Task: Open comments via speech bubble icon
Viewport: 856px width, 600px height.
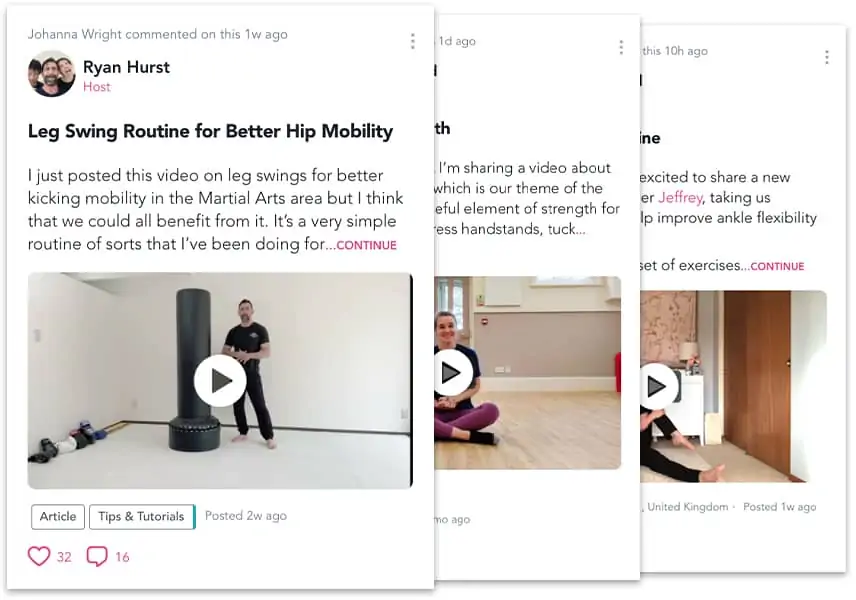Action: (97, 556)
